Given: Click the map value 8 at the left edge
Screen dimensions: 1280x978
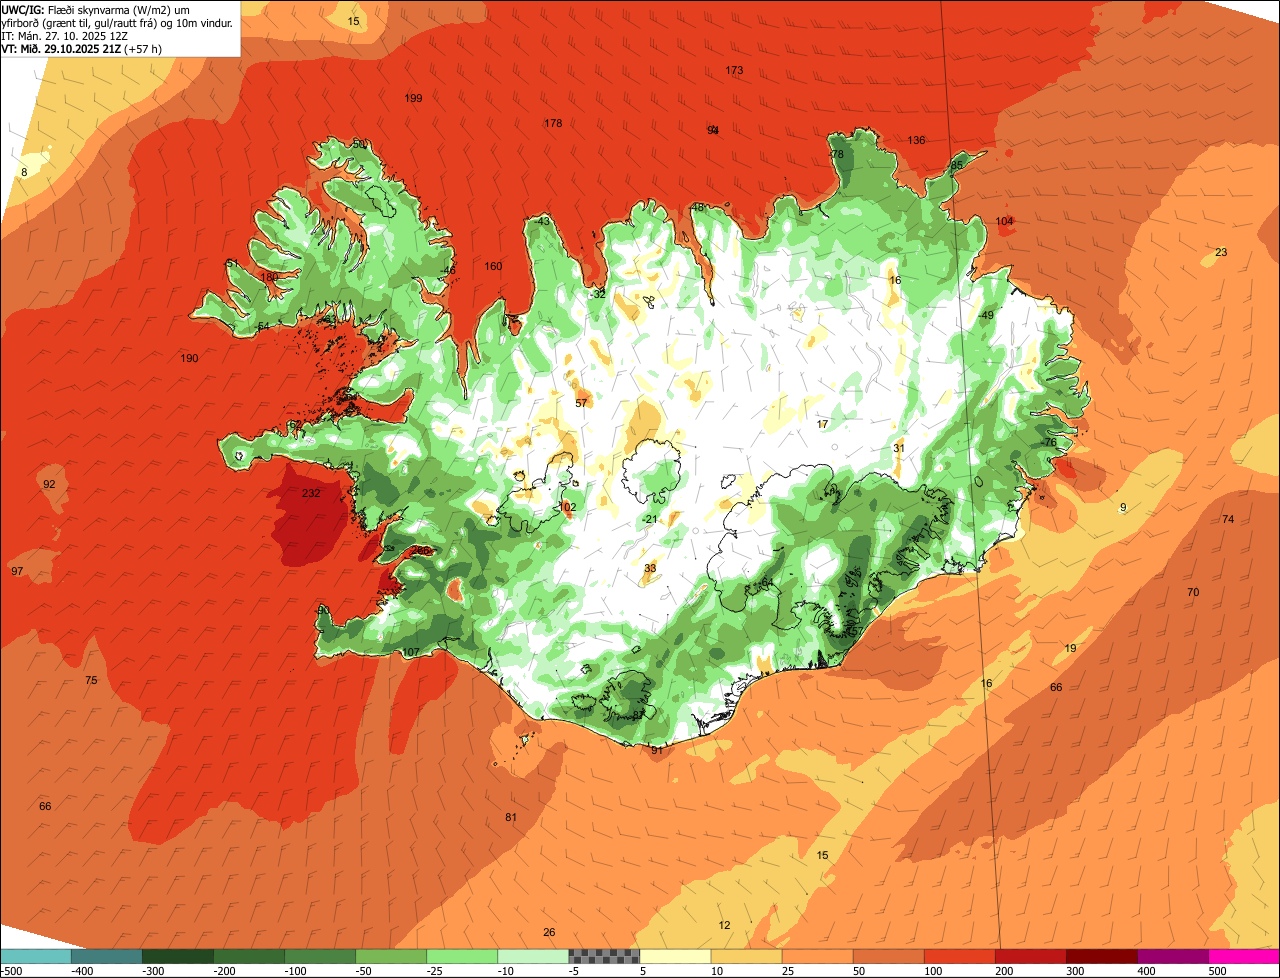Looking at the screenshot, I should tap(24, 172).
